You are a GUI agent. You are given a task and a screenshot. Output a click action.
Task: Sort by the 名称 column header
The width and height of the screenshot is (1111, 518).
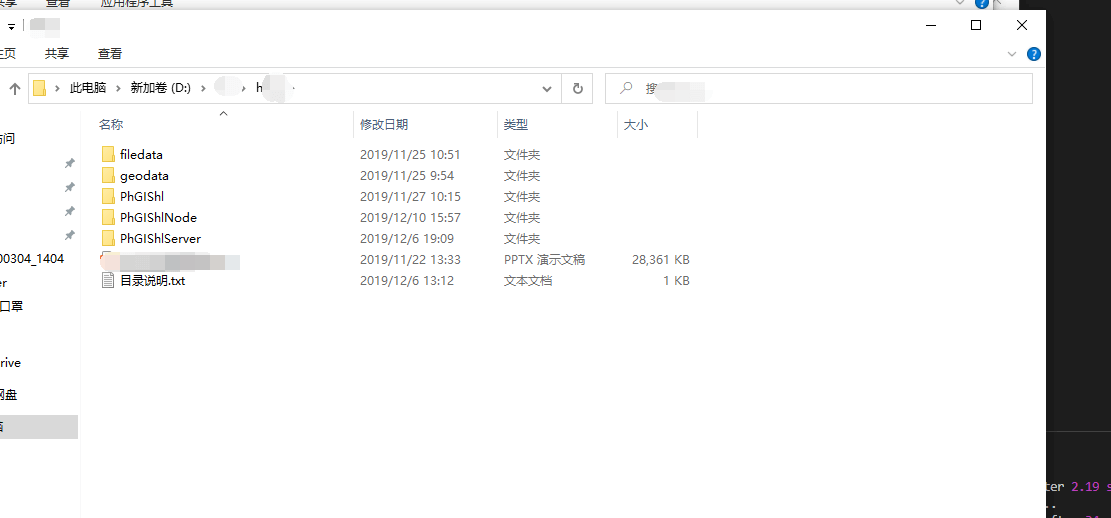[x=111, y=125]
